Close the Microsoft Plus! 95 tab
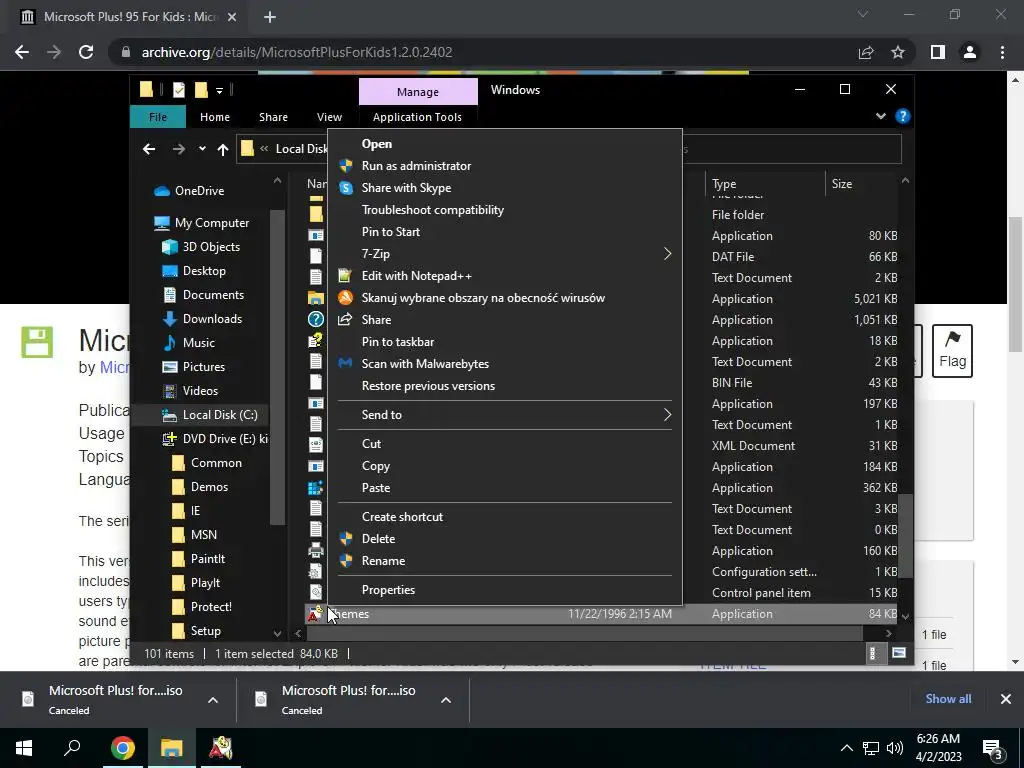 pos(232,17)
